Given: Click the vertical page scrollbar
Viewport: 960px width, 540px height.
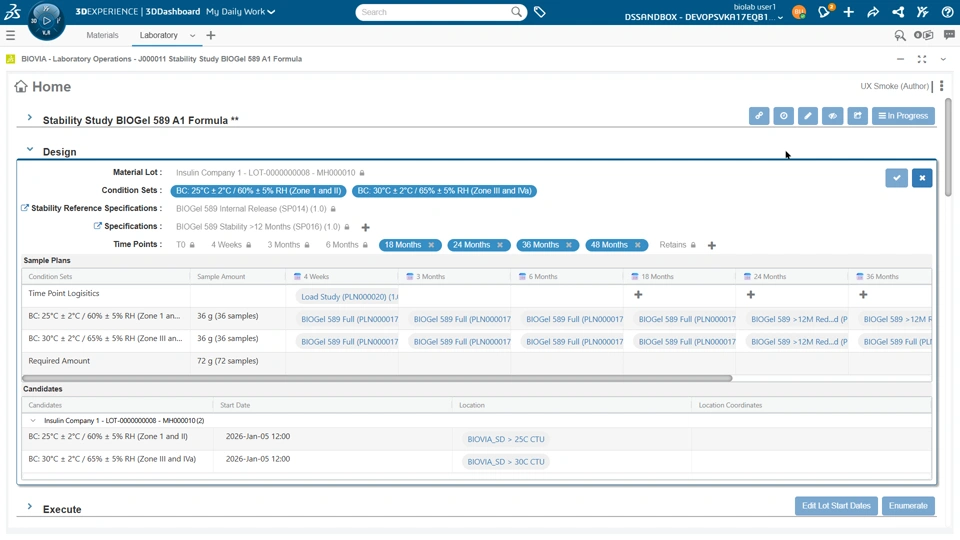Looking at the screenshot, I should pos(948,147).
